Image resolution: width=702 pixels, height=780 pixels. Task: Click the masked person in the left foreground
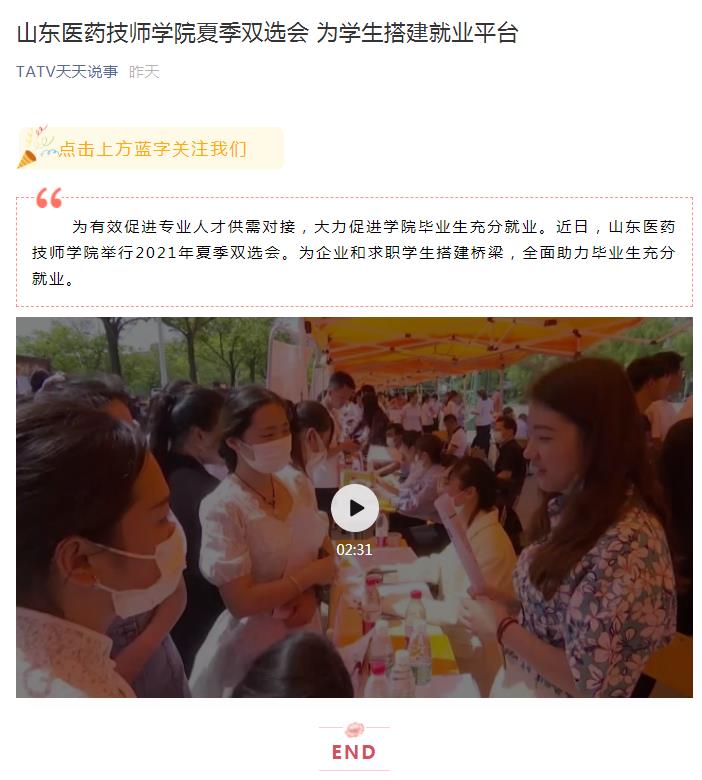[x=100, y=547]
